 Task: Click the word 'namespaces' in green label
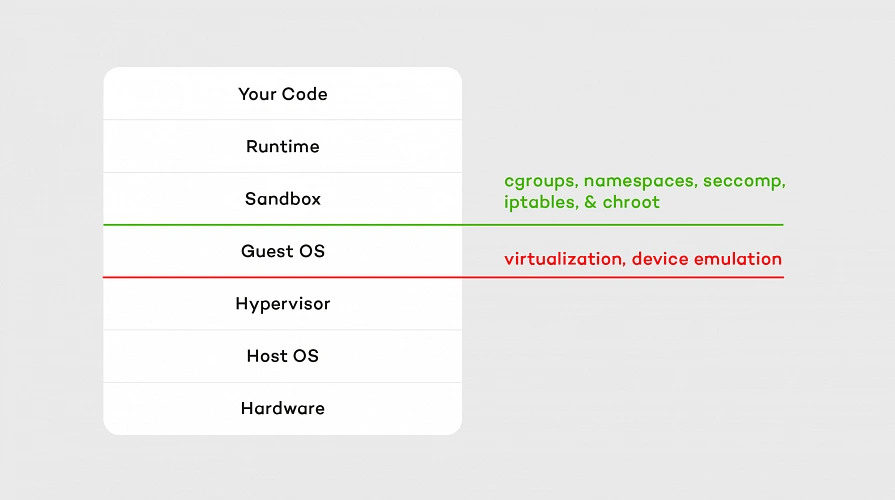point(638,182)
